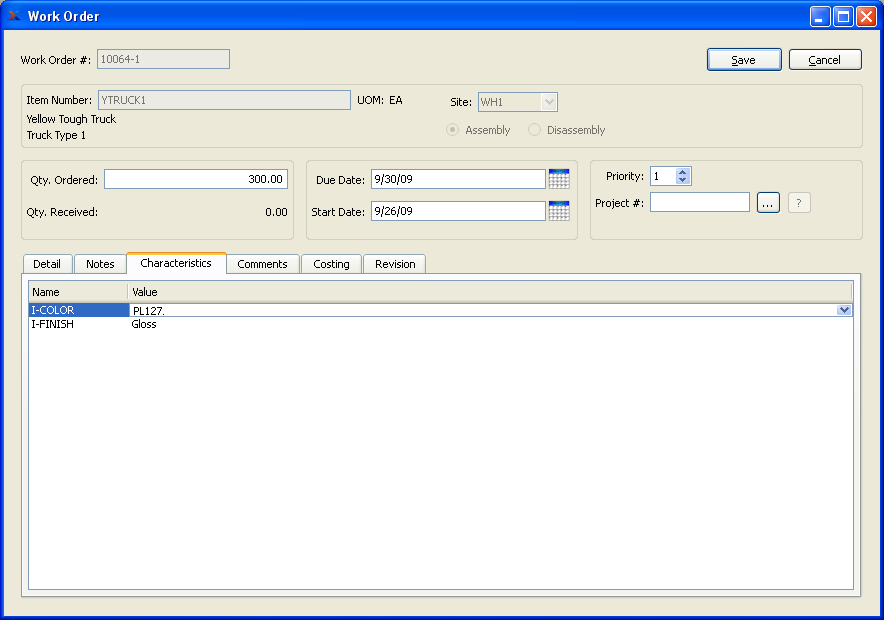The width and height of the screenshot is (884, 620).
Task: Expand the Site dropdown
Action: (548, 102)
